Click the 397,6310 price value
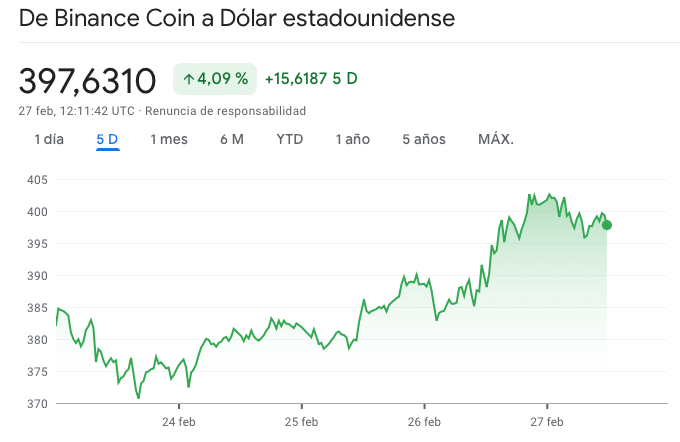 [88, 80]
